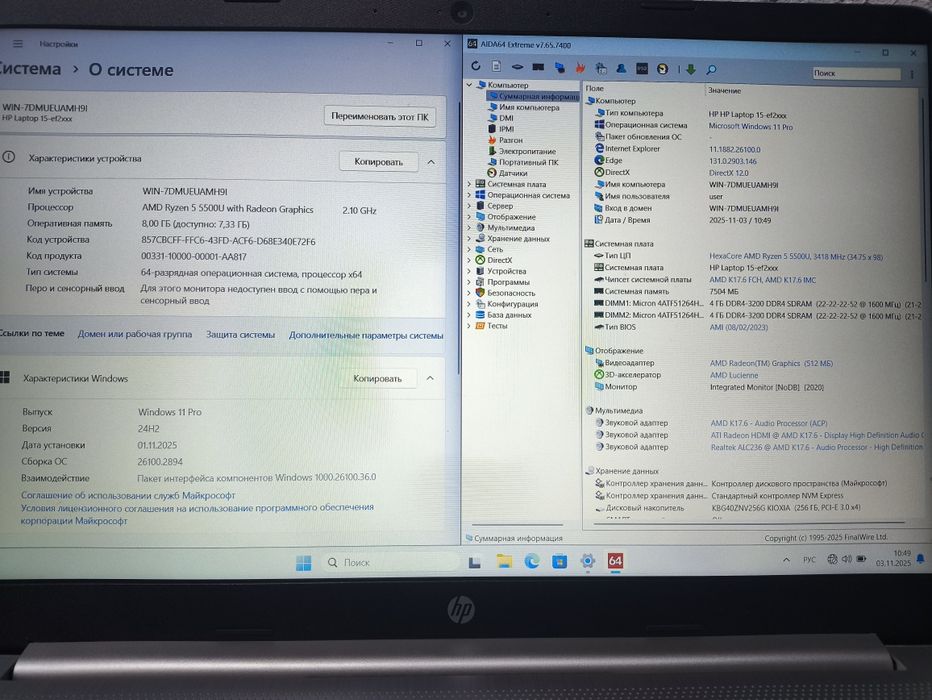
Task: Open the AIDA64 three-dot options menu
Action: click(912, 74)
